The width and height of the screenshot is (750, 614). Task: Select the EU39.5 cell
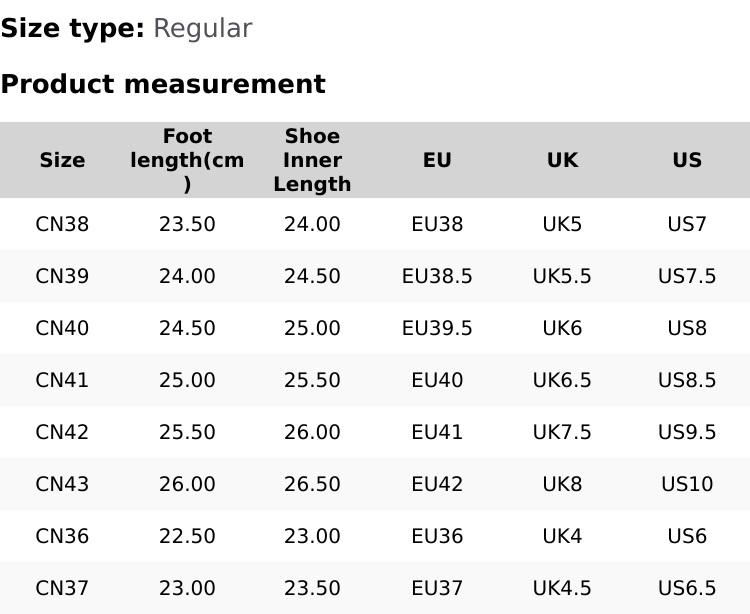437,328
